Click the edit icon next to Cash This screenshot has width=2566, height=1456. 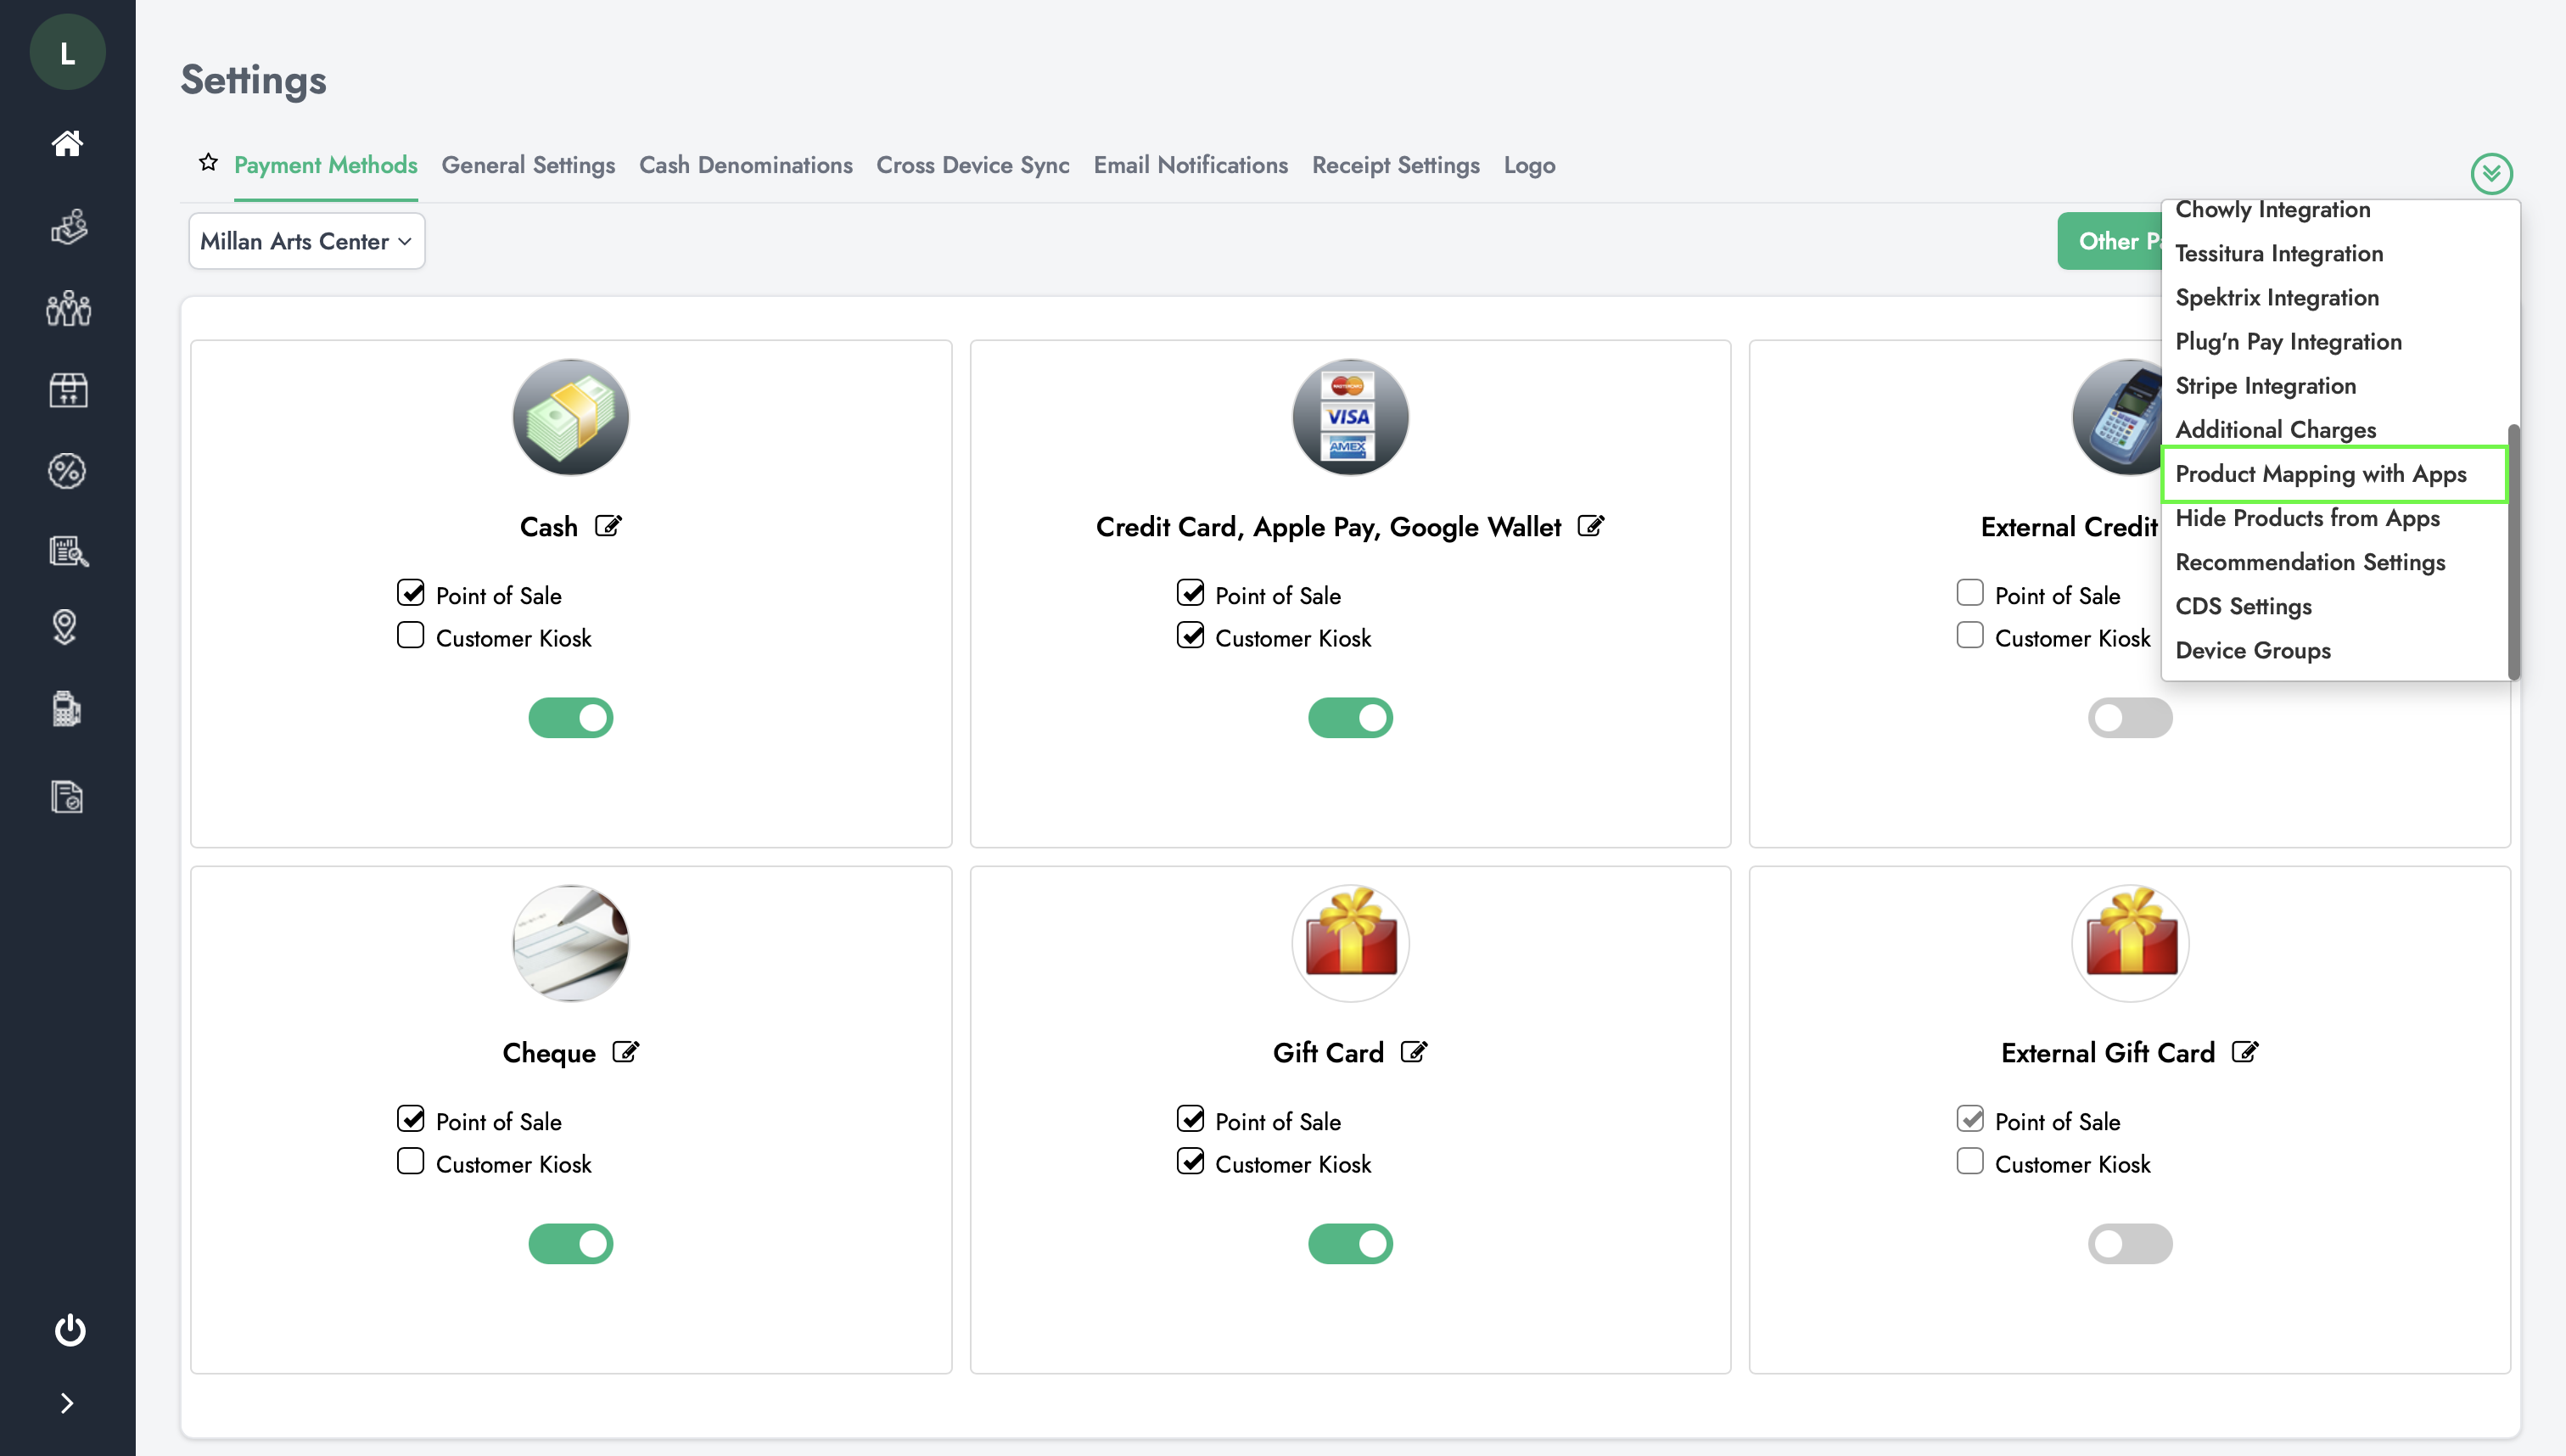608,526
